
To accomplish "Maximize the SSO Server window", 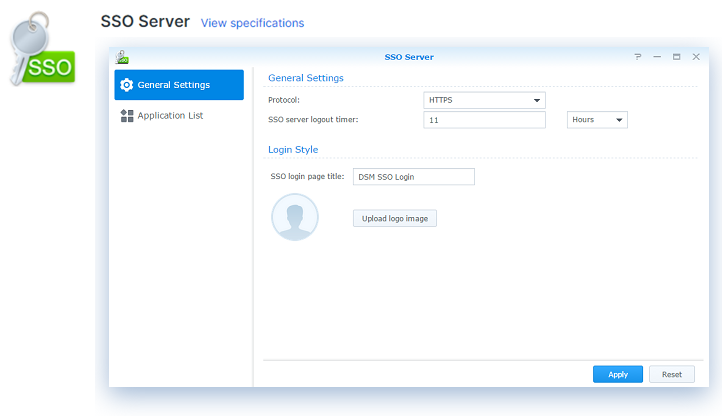I will (676, 57).
